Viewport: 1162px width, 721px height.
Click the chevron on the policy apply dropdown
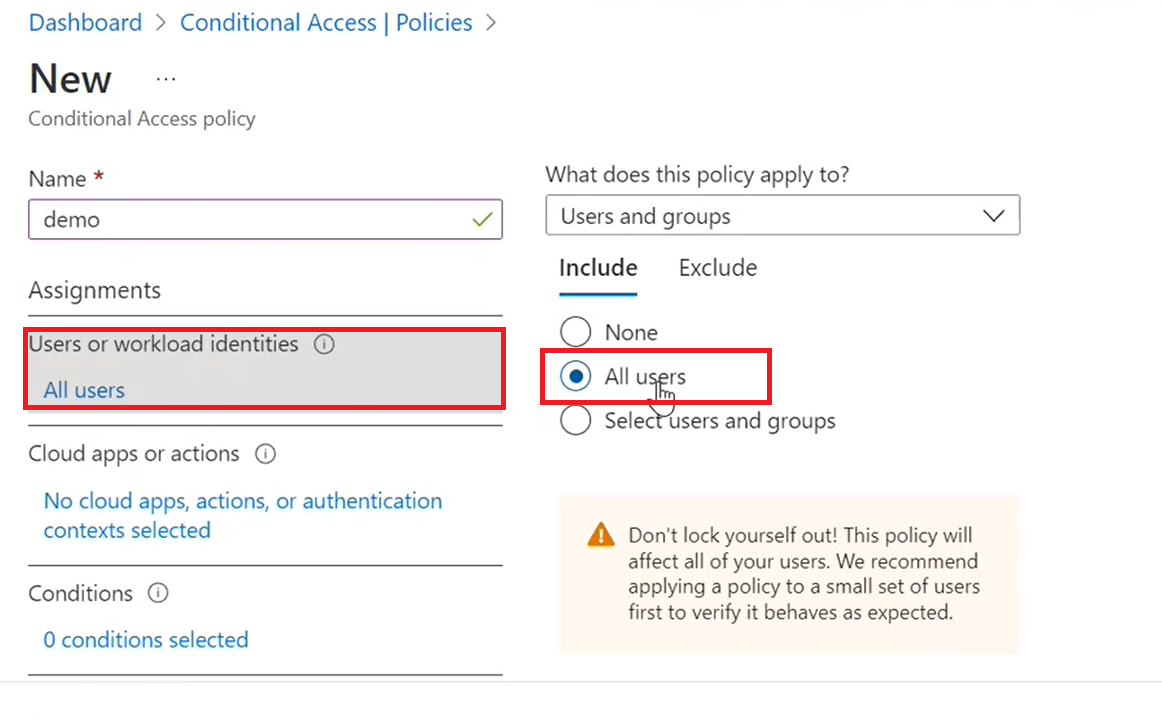(994, 215)
